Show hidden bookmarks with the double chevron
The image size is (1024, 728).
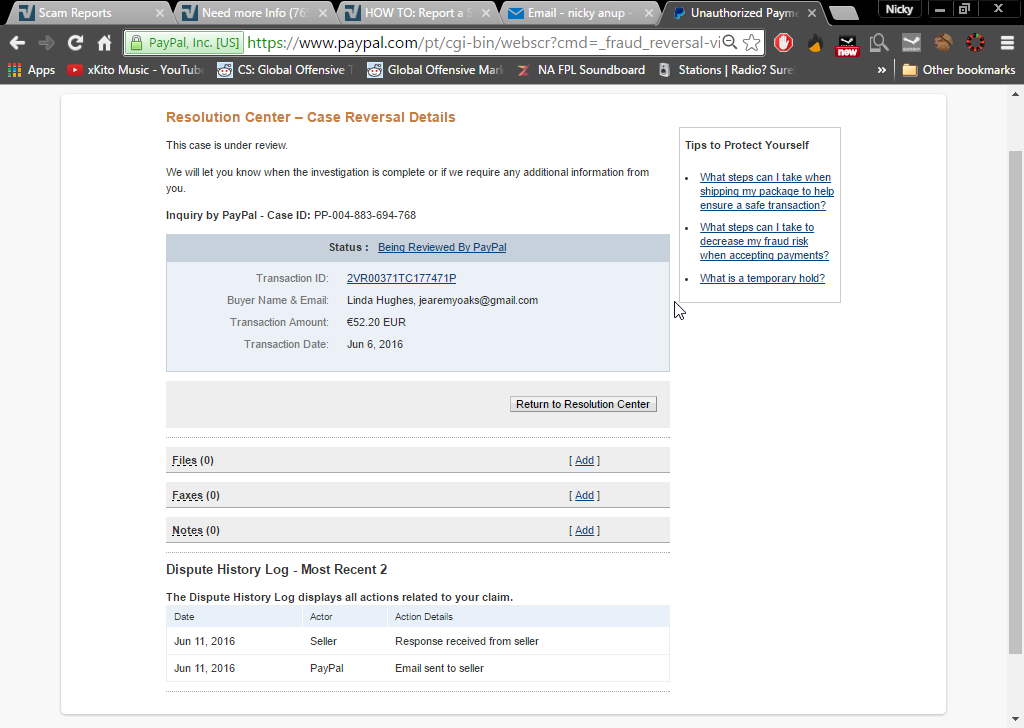[881, 70]
